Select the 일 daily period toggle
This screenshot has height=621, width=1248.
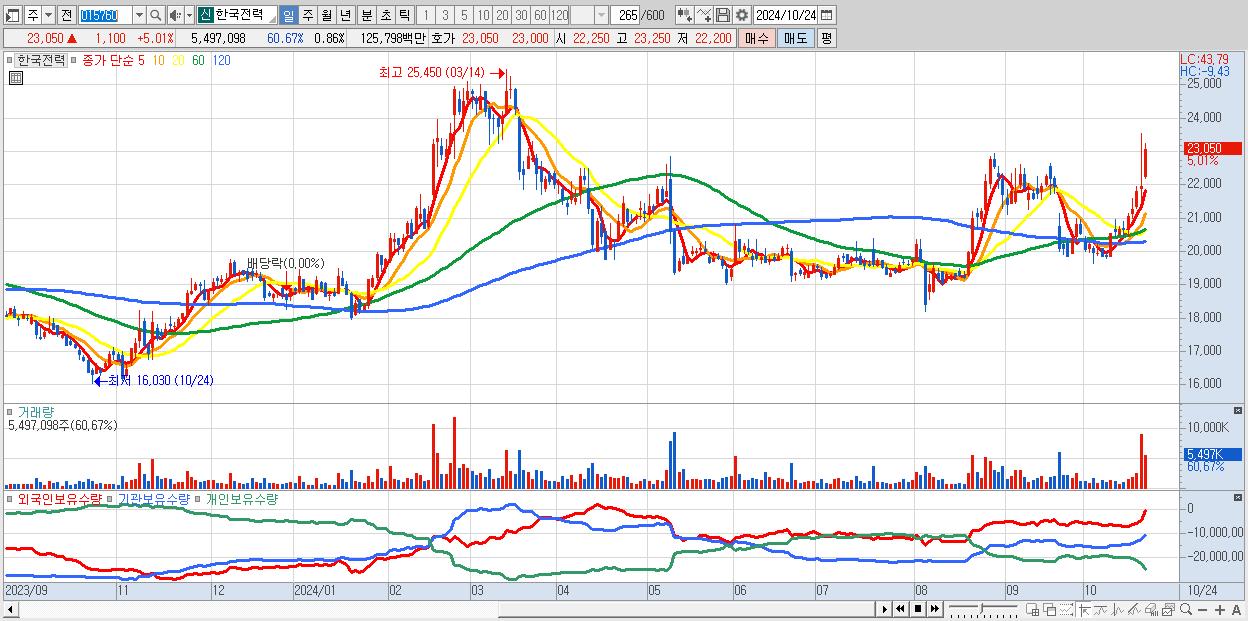(x=288, y=15)
